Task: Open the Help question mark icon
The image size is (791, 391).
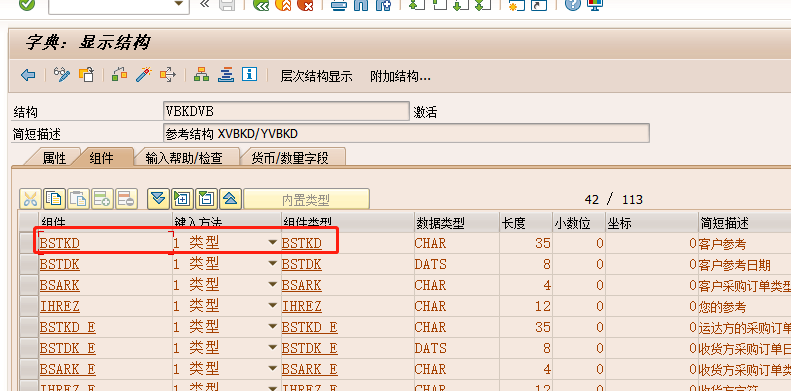Action: 573,5
